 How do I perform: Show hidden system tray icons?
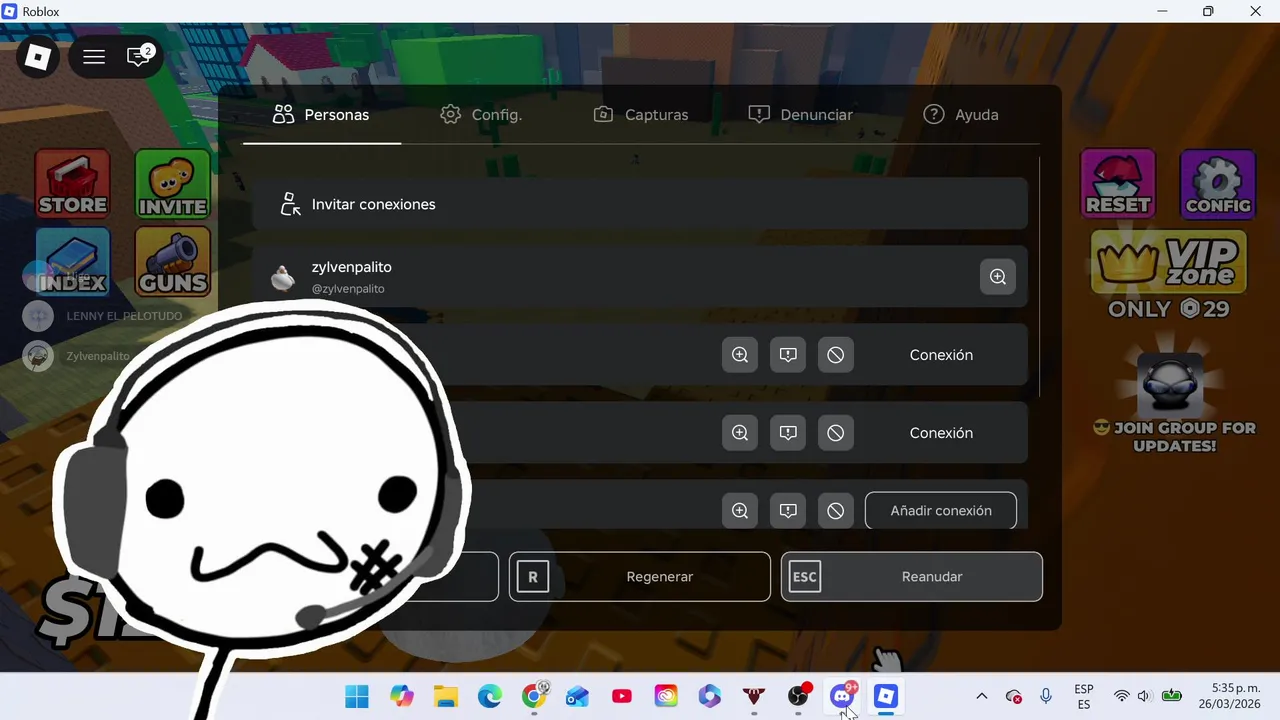pyautogui.click(x=982, y=697)
